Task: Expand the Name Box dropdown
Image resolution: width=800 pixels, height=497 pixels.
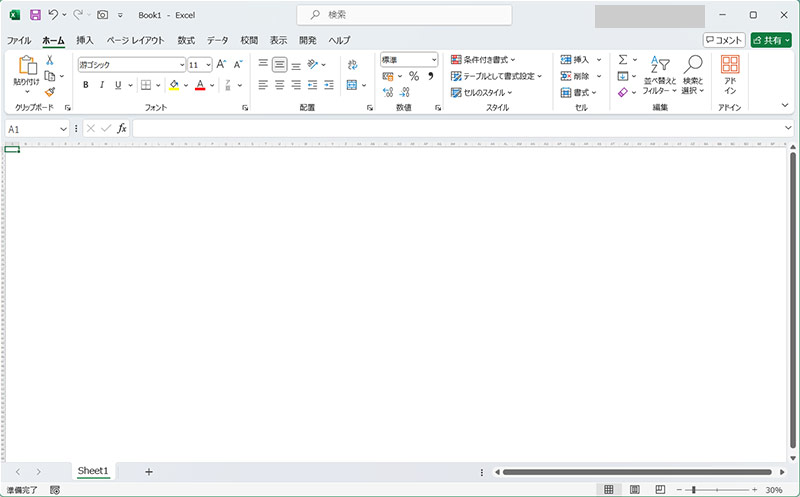Action: coord(63,129)
